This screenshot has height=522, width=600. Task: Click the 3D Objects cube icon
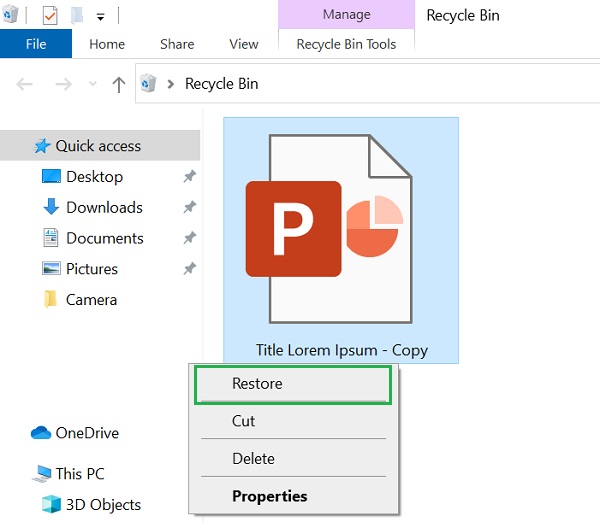(51, 504)
